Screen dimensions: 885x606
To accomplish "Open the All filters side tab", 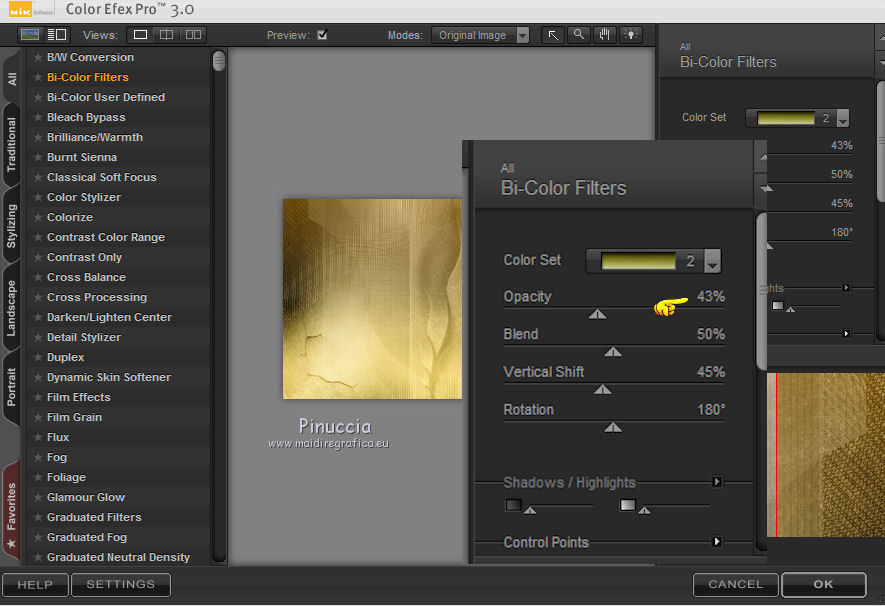I will click(x=11, y=77).
